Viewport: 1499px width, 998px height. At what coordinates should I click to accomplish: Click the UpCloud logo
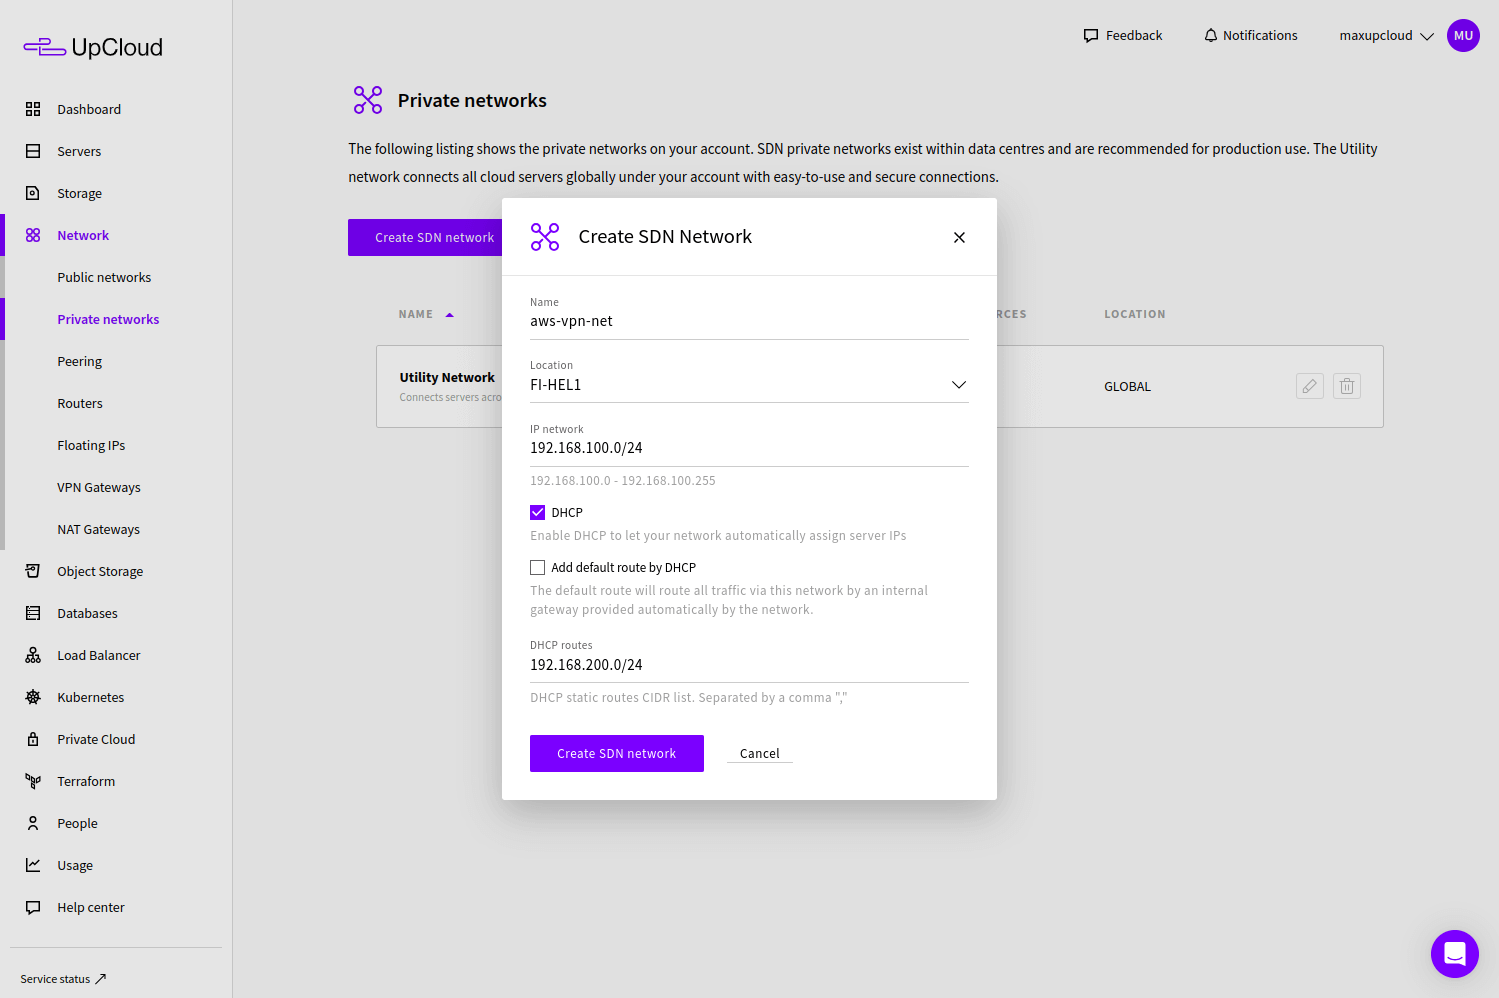pos(93,47)
